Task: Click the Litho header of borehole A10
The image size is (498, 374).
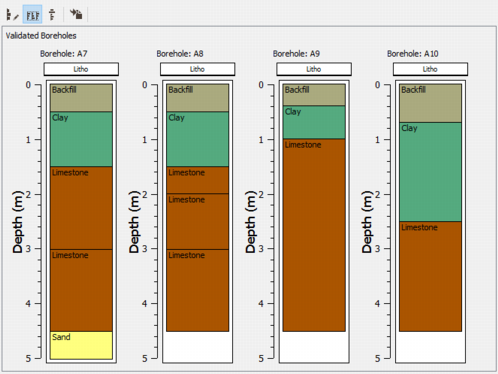Action: [430, 69]
